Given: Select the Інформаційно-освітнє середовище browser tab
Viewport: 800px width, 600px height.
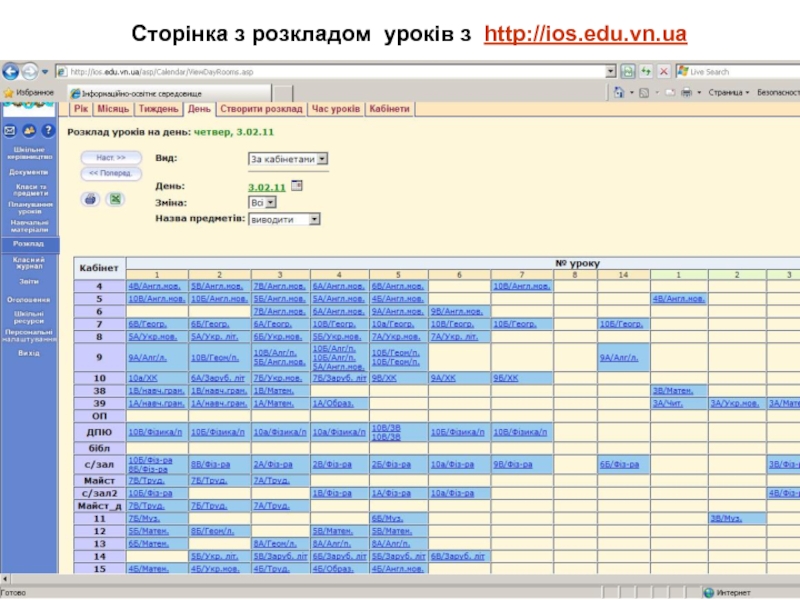Looking at the screenshot, I should [x=169, y=93].
